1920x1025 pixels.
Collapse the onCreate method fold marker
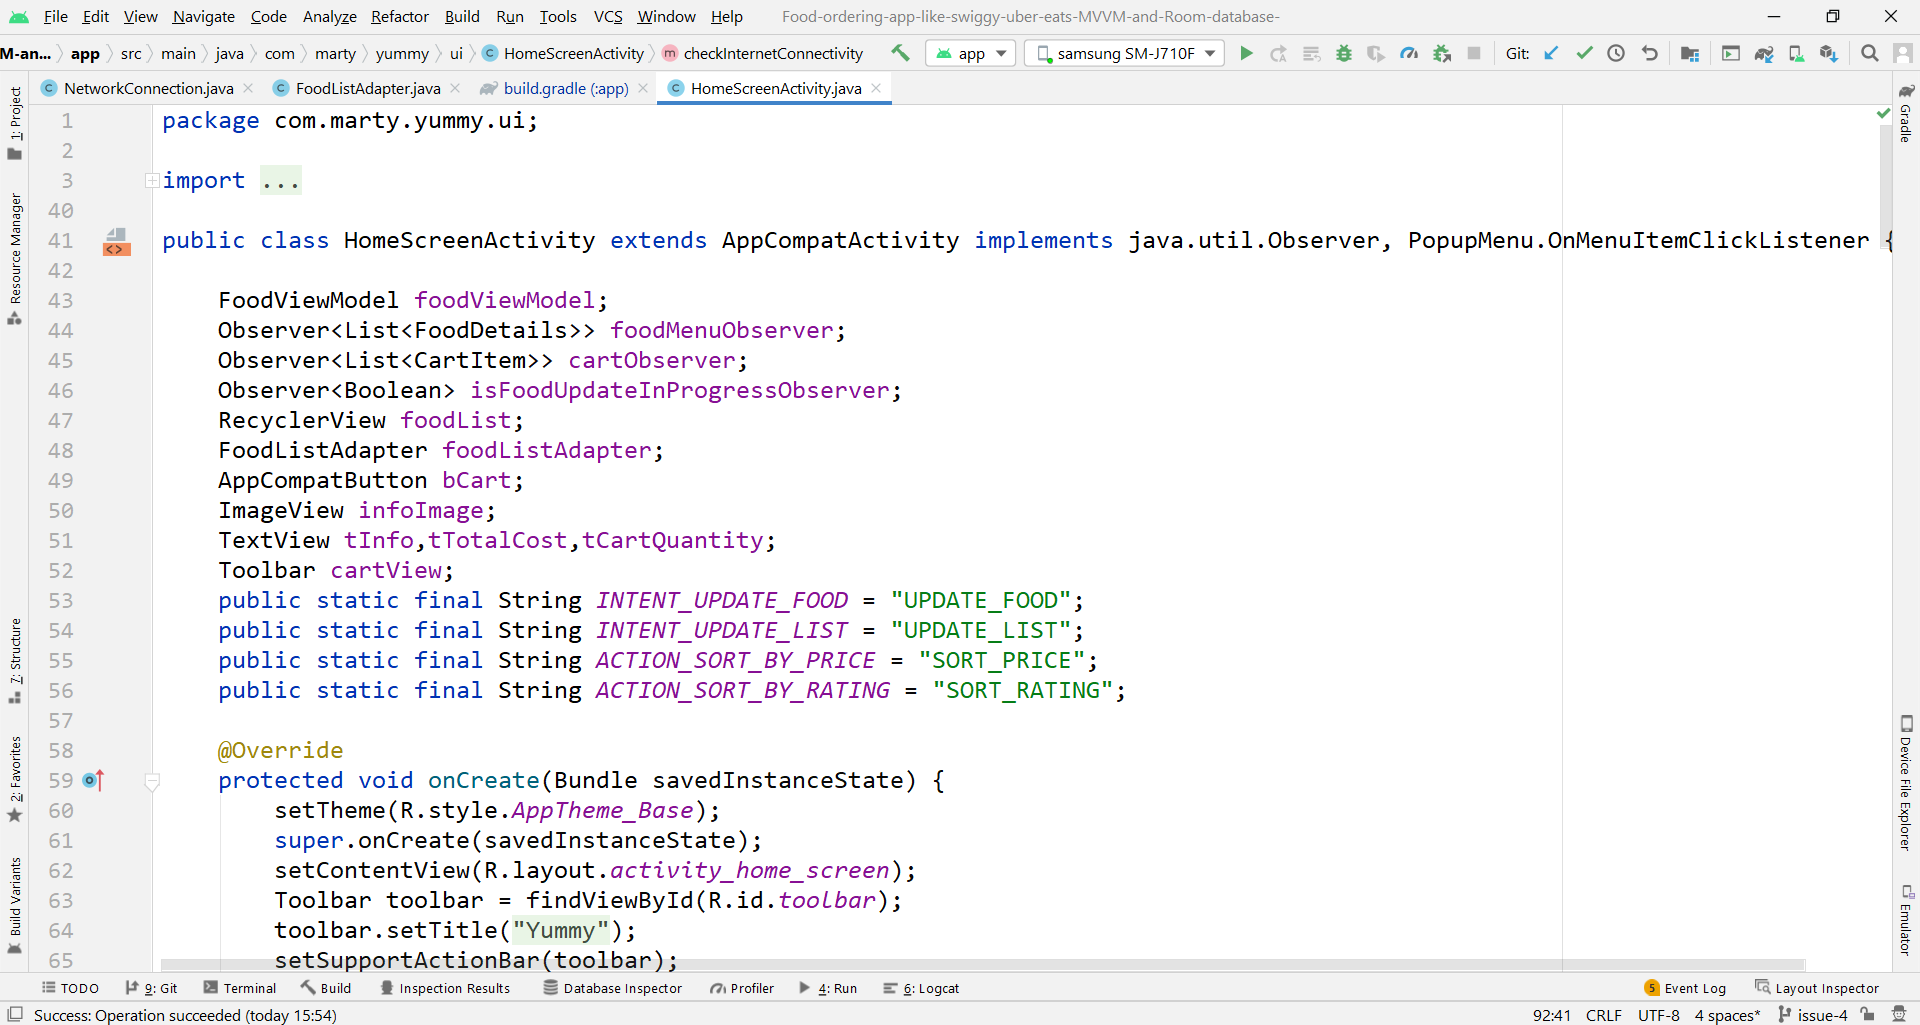[152, 781]
